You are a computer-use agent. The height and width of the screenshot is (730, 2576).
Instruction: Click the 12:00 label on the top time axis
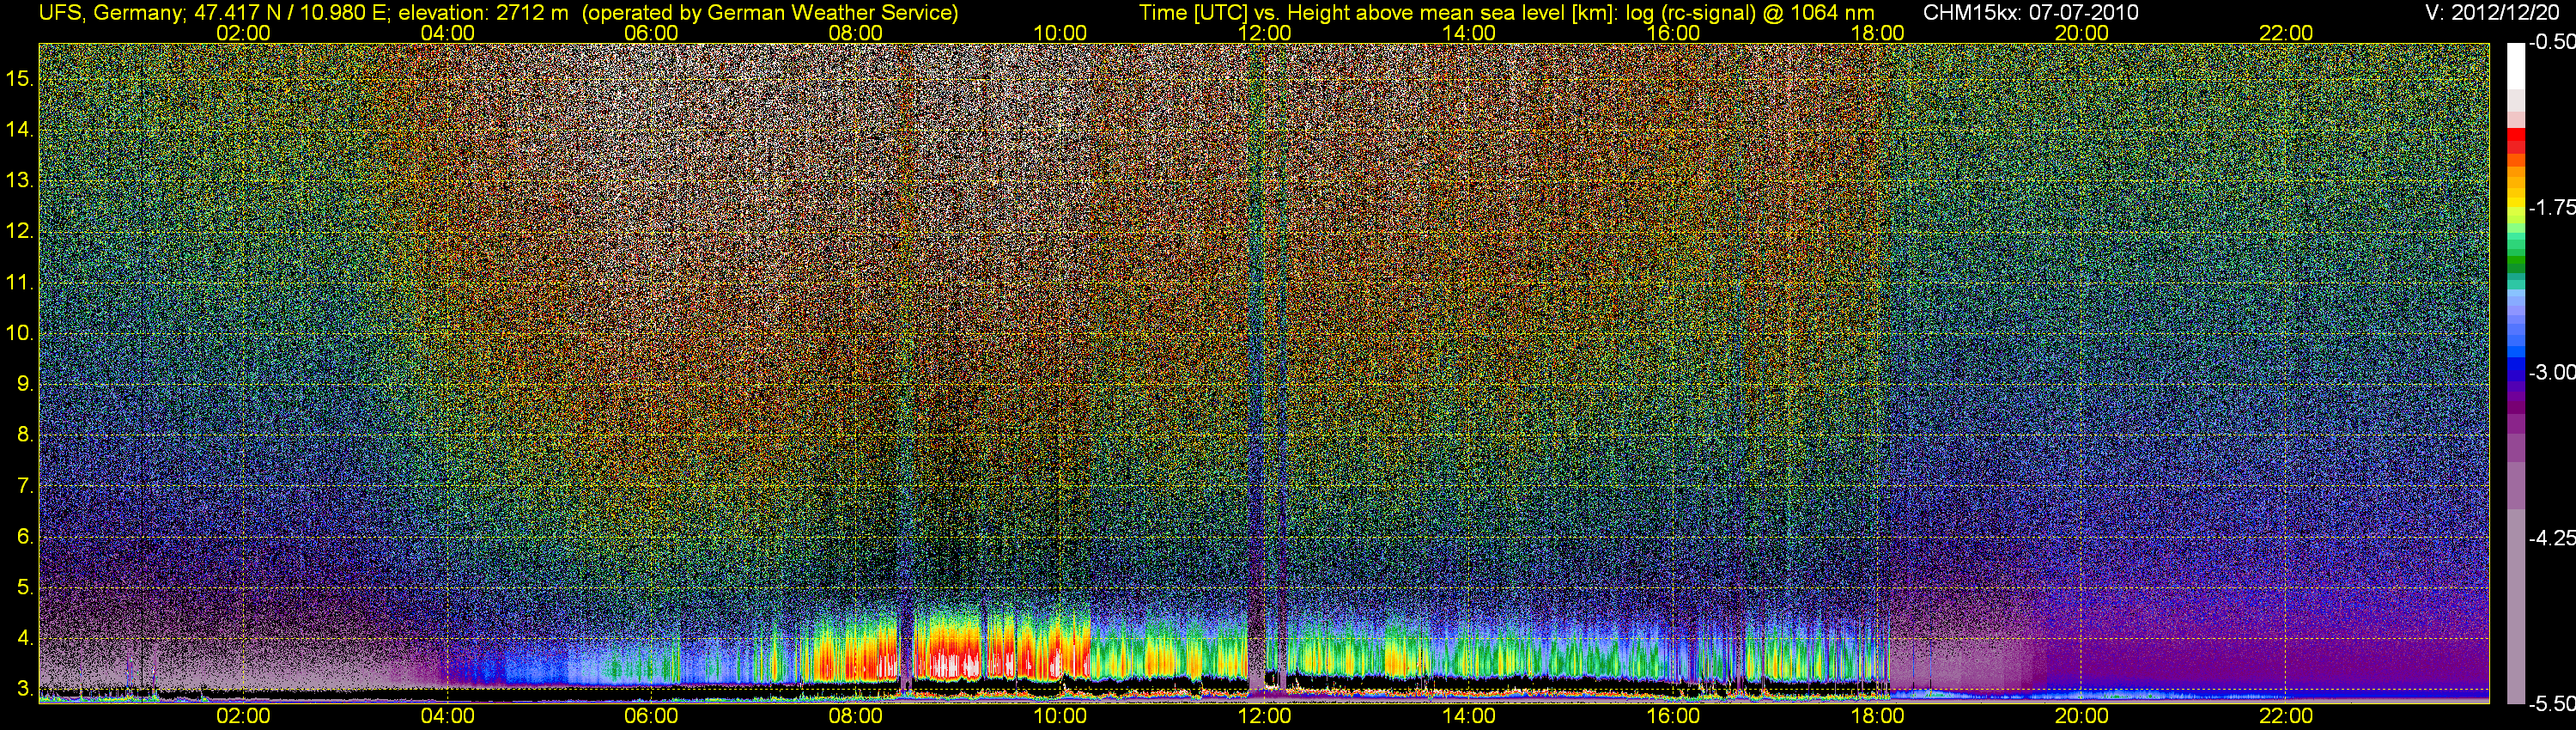click(x=1264, y=33)
